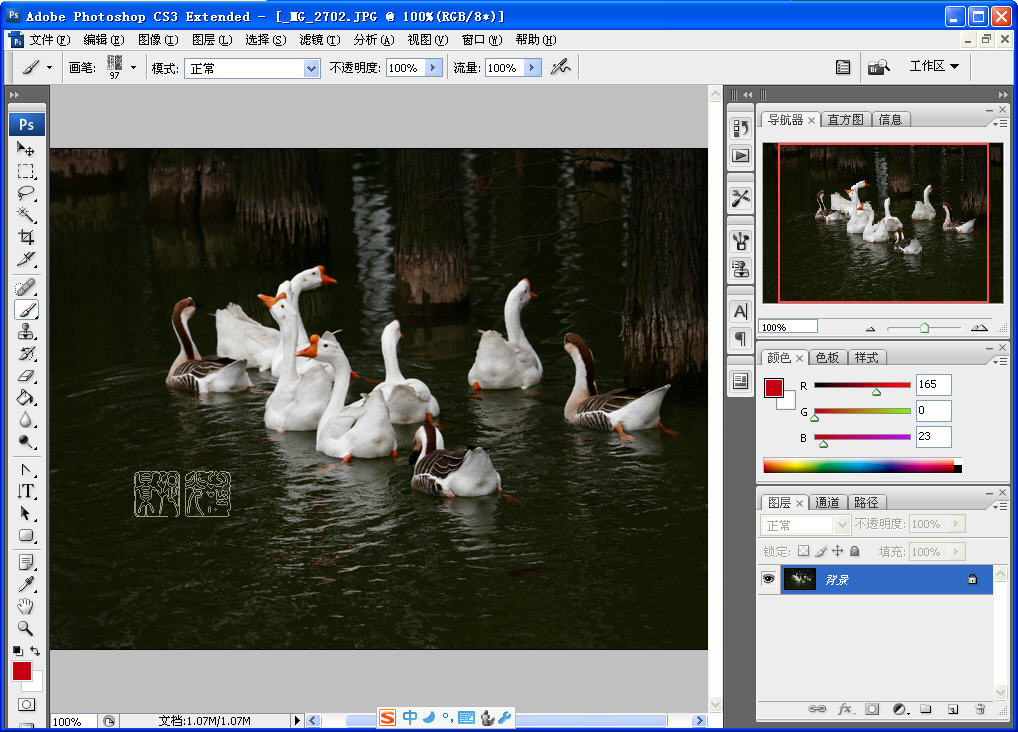The width and height of the screenshot is (1018, 732).
Task: Open the 滤镜 menu
Action: (315, 40)
